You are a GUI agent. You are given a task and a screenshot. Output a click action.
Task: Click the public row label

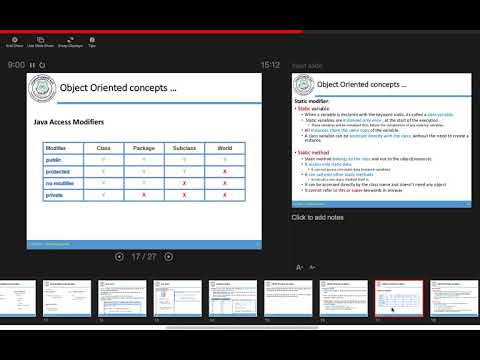coord(53,160)
